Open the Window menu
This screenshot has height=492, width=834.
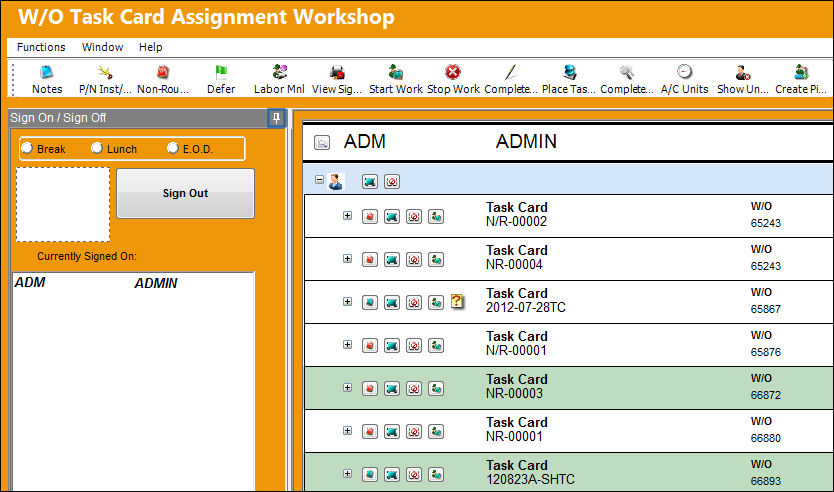[103, 47]
